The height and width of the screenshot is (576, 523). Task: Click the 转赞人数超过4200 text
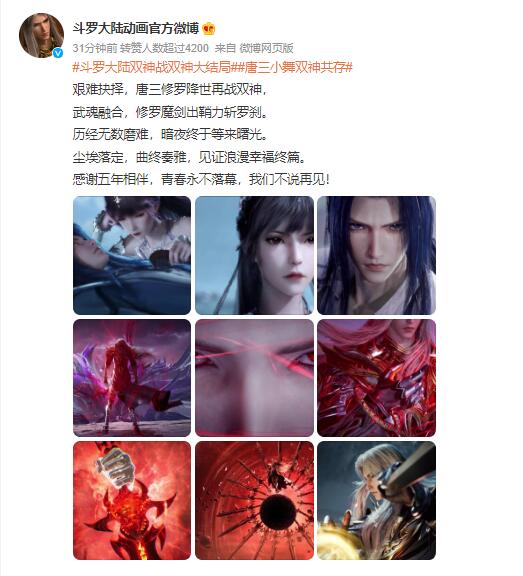point(165,48)
